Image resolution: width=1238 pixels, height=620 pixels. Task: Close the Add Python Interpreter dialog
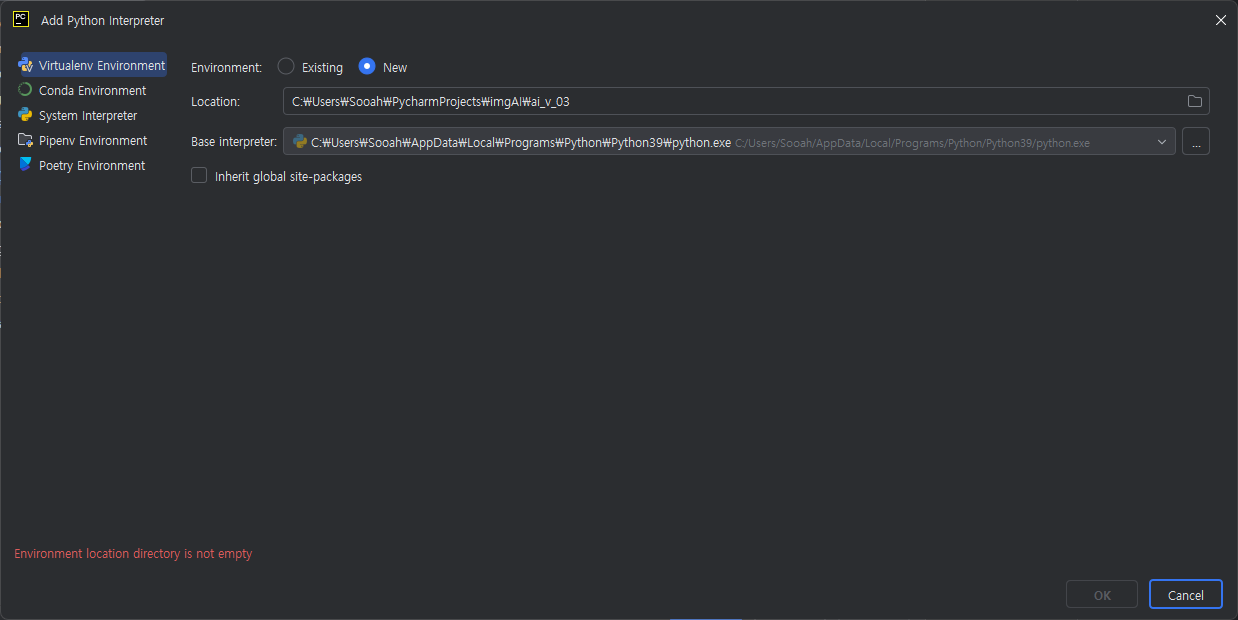tap(1220, 20)
